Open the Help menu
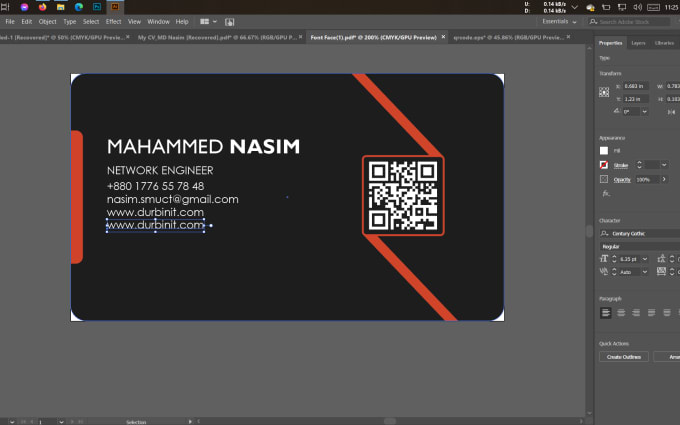The height and width of the screenshot is (425, 680). pos(182,21)
